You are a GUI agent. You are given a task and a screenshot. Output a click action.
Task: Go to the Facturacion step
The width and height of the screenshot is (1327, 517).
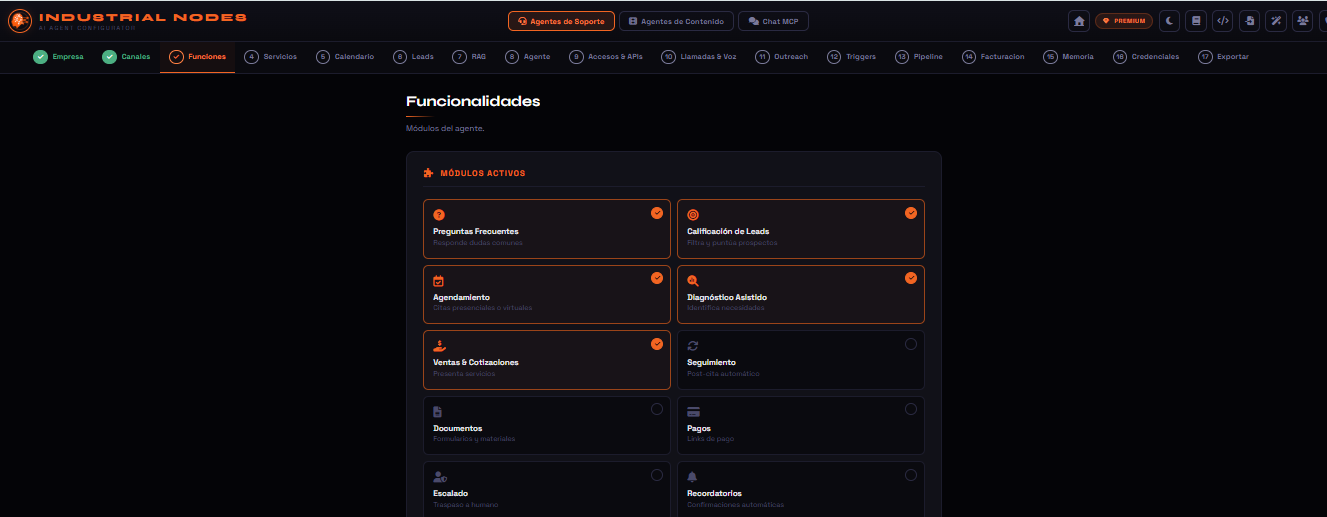point(993,57)
